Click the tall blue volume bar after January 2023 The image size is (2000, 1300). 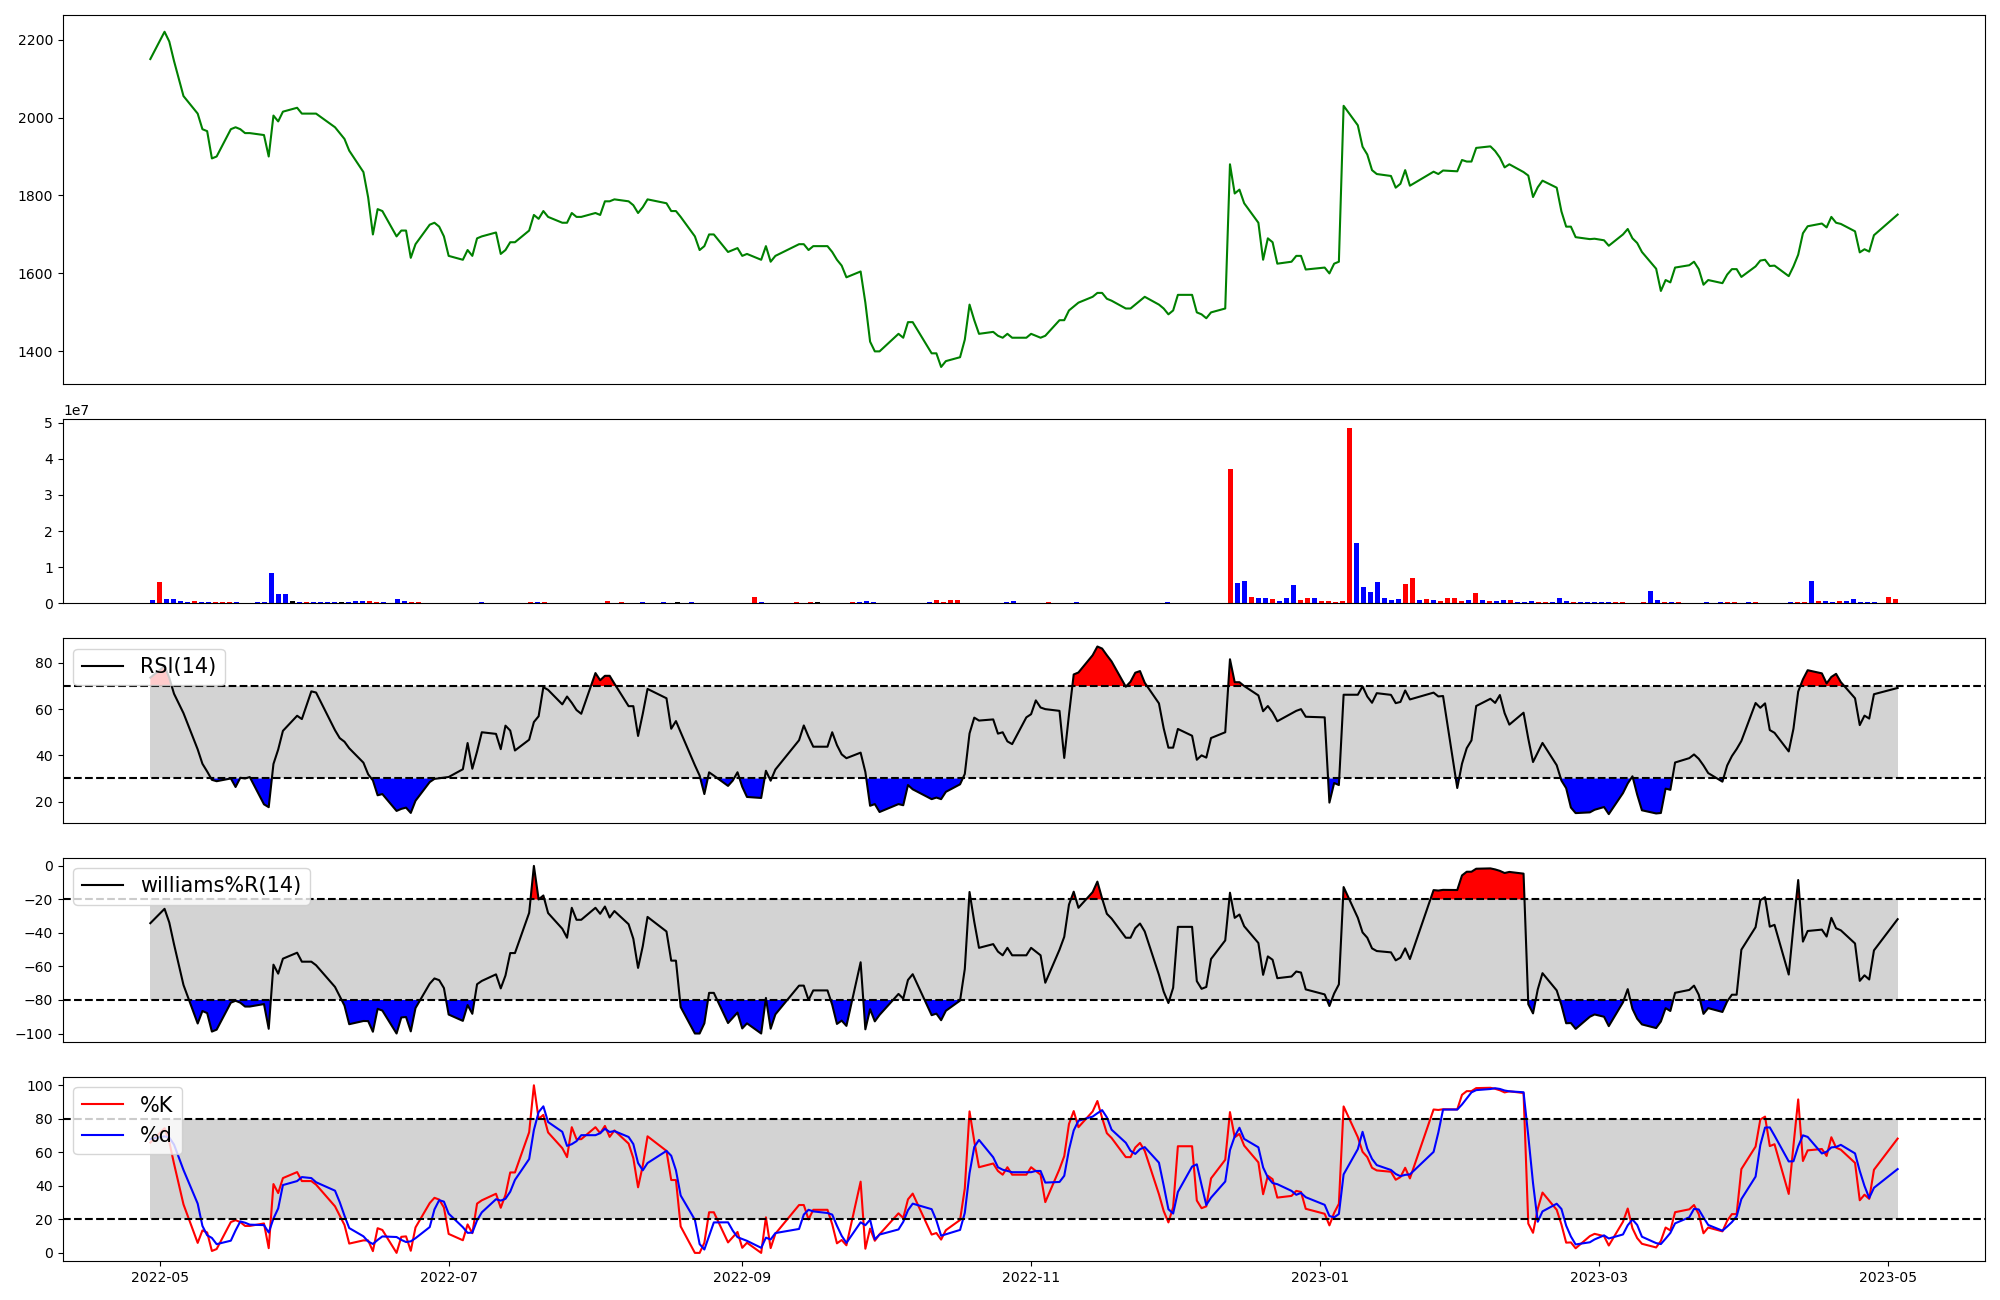click(1356, 575)
